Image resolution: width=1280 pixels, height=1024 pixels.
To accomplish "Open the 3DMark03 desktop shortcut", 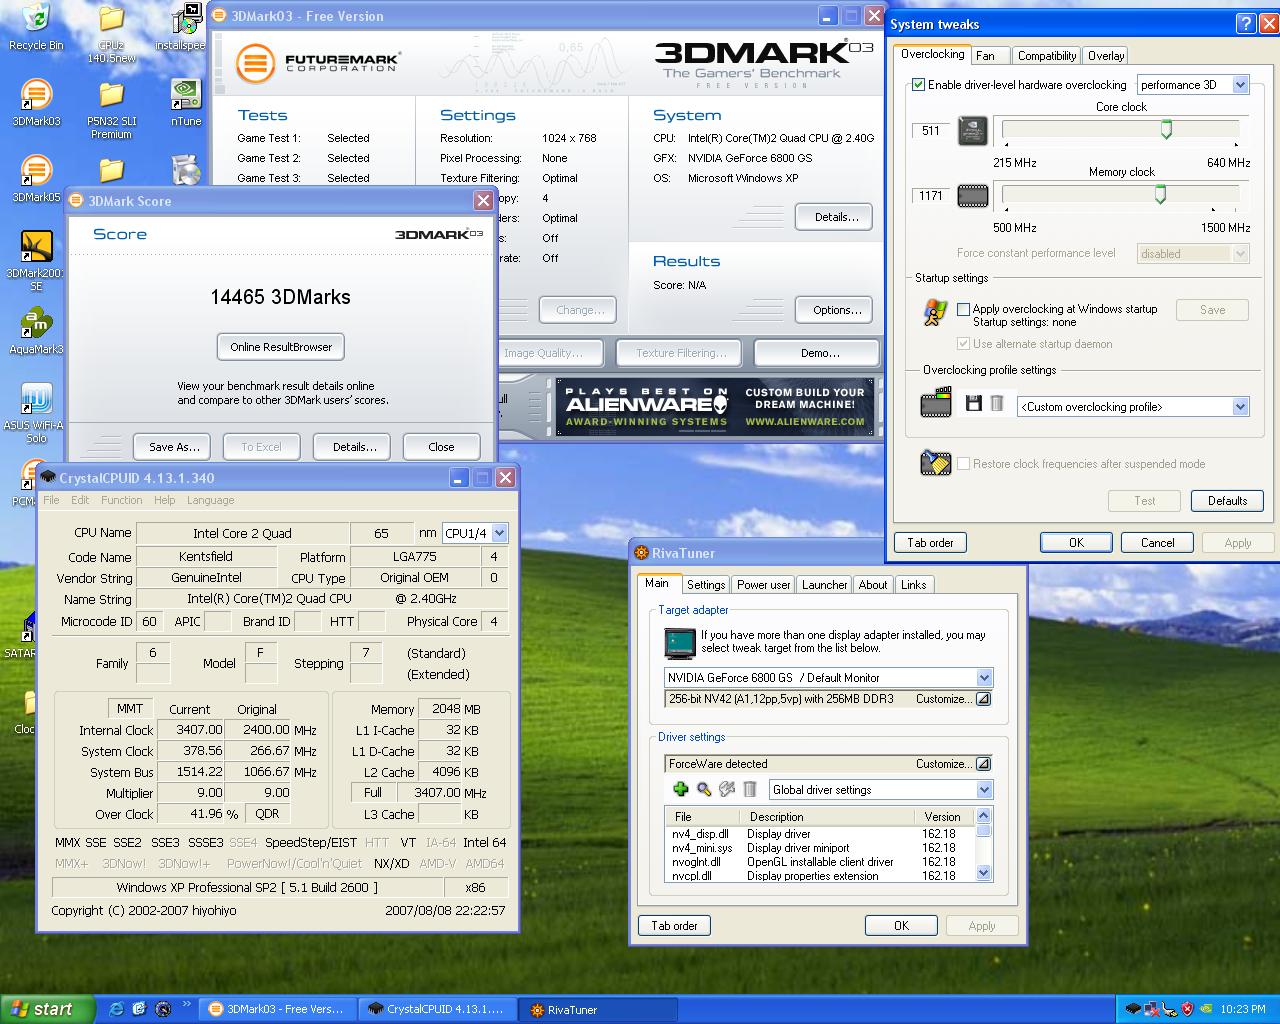I will pyautogui.click(x=36, y=103).
